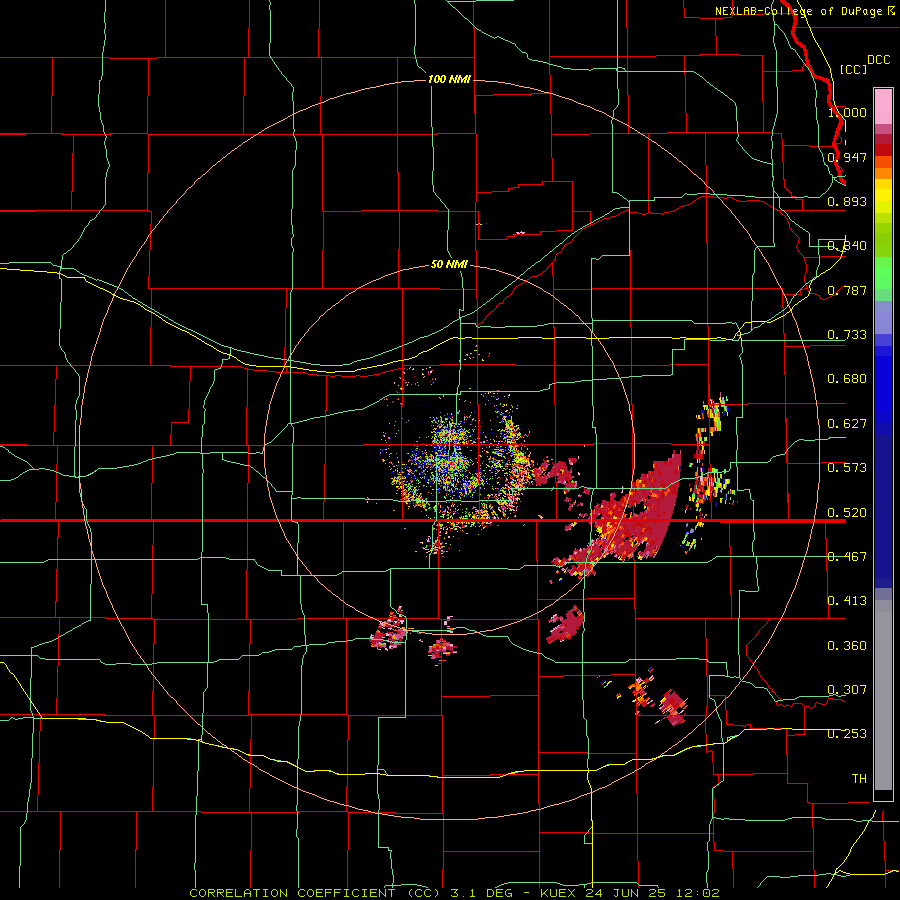Viewport: 900px width, 900px height.
Task: Select the NEXLAB-College of DuPage credit text
Action: pos(799,11)
